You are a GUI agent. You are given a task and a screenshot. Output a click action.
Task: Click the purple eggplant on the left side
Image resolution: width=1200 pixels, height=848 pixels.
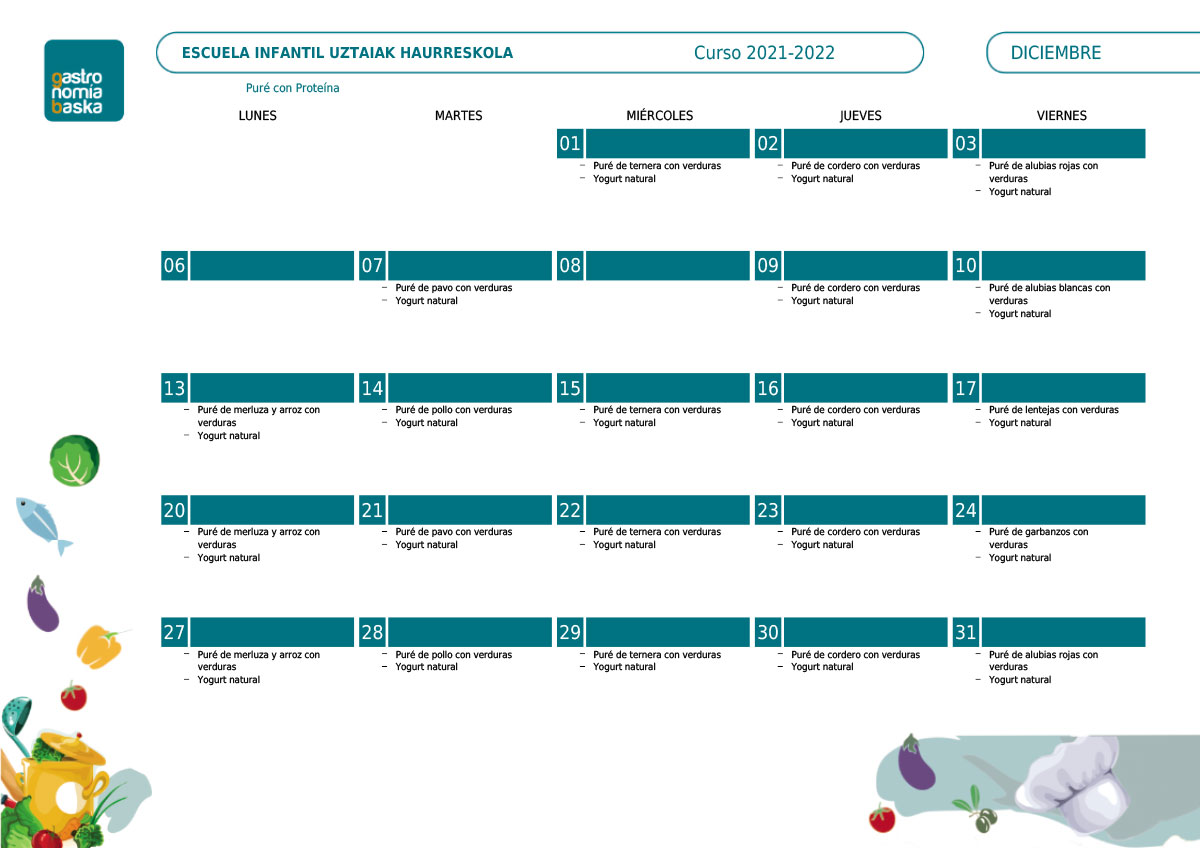coord(42,605)
